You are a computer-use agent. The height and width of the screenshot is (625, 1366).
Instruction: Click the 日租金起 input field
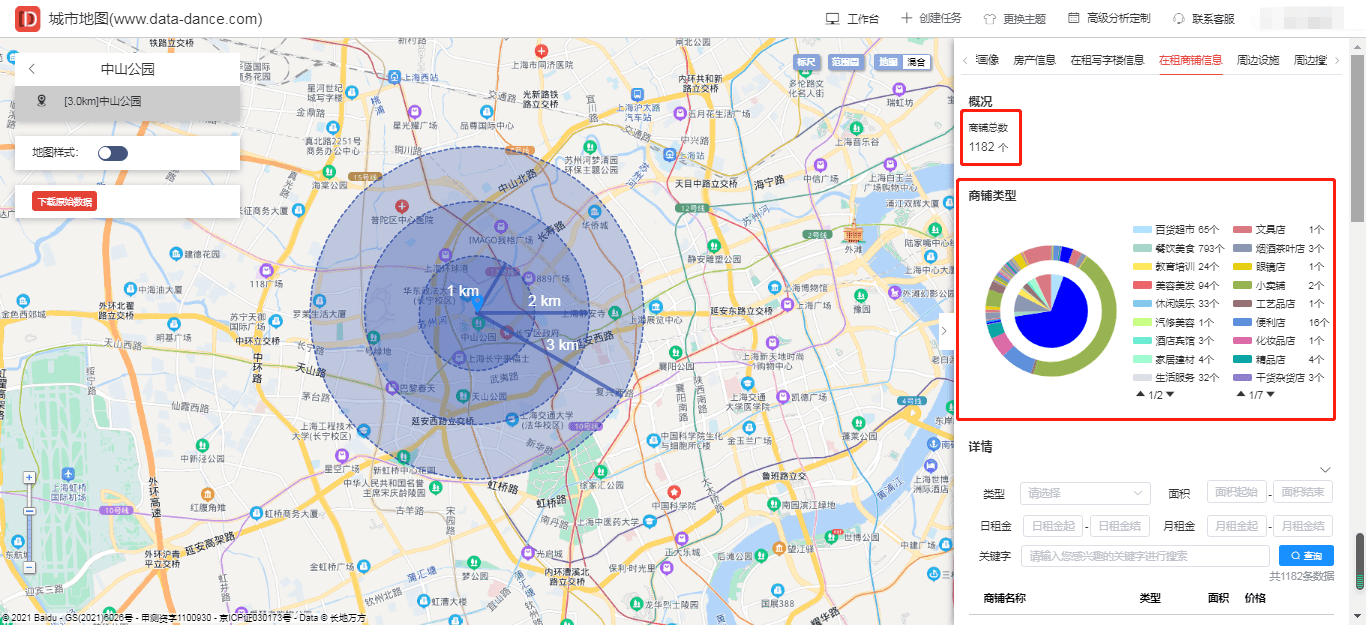coord(1053,526)
